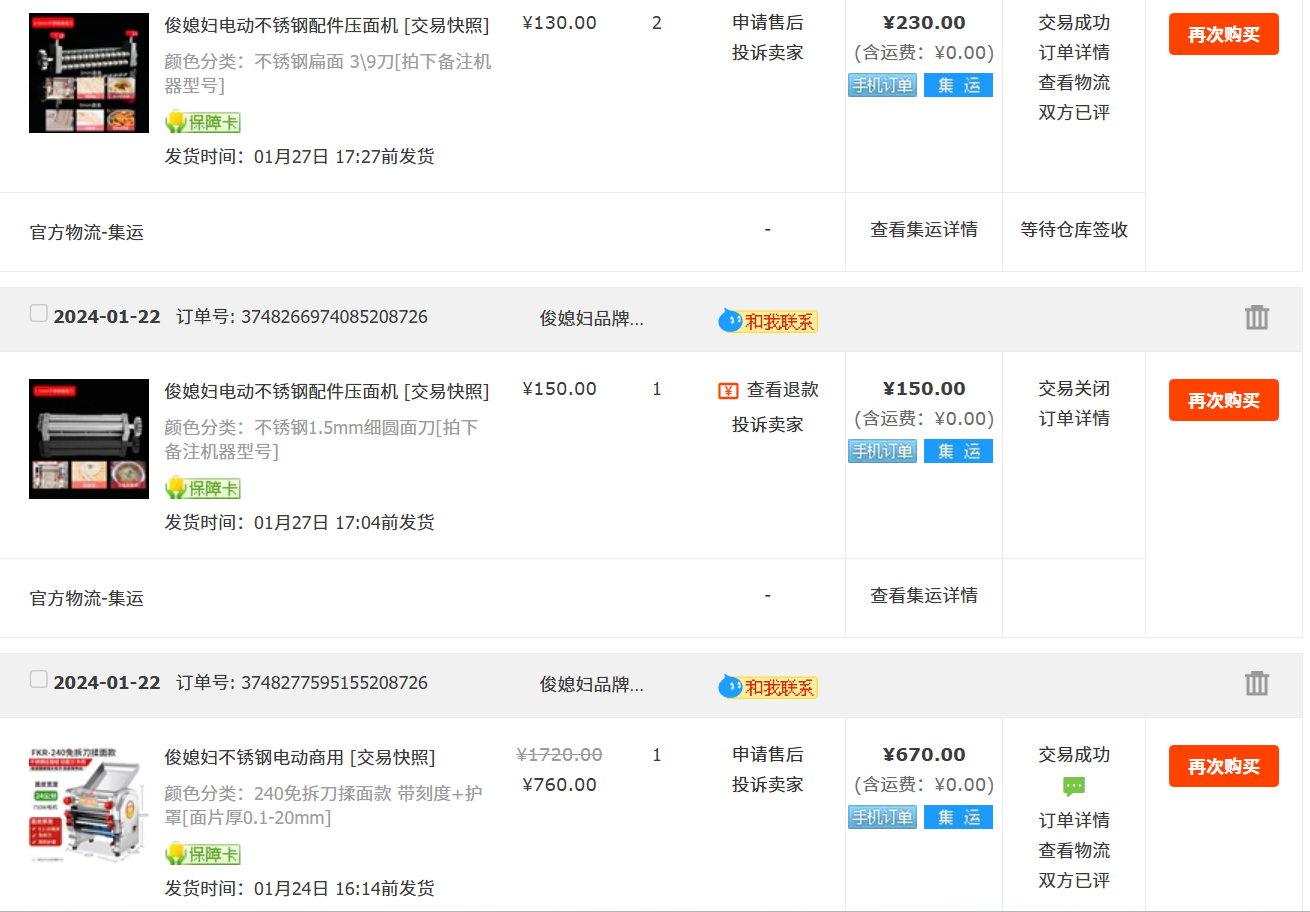
Task: Click 手机订单 badge under ¥150.00 total
Action: click(x=882, y=451)
